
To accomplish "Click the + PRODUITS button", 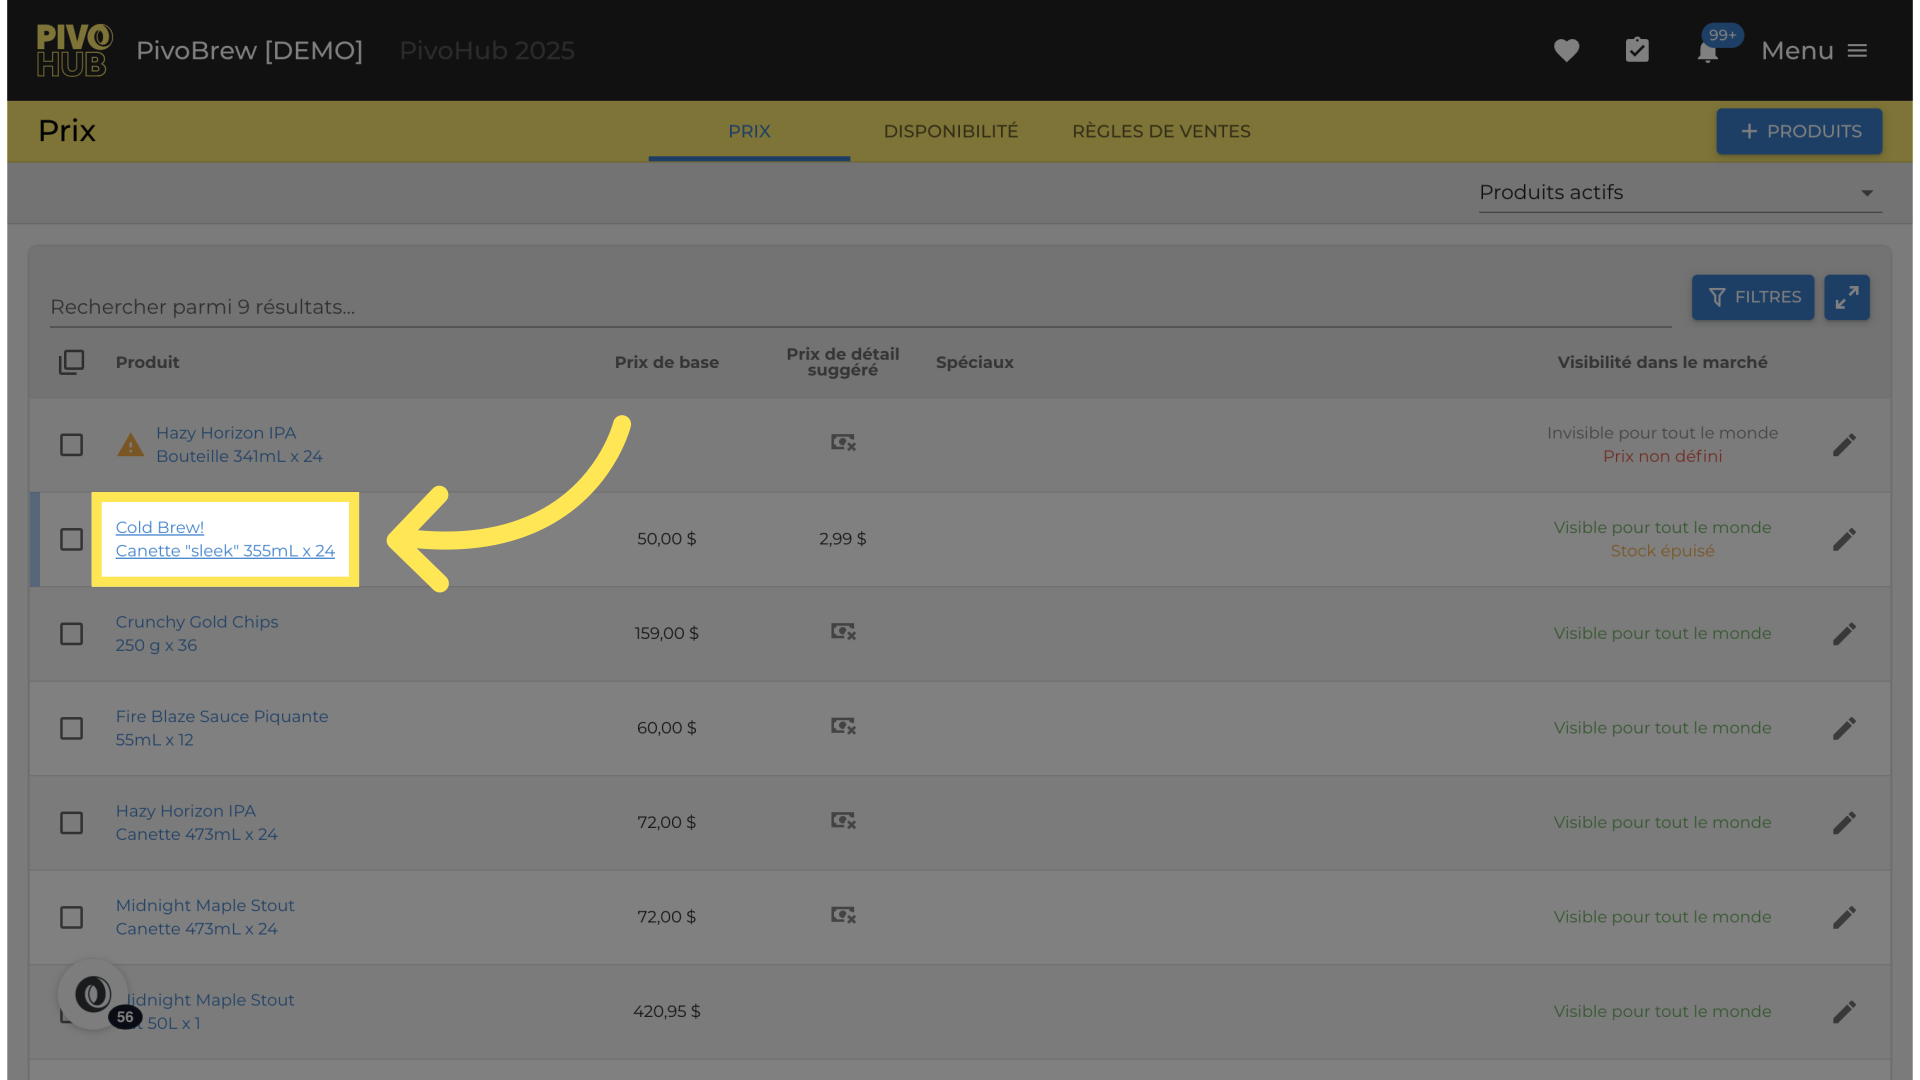I will pos(1799,131).
